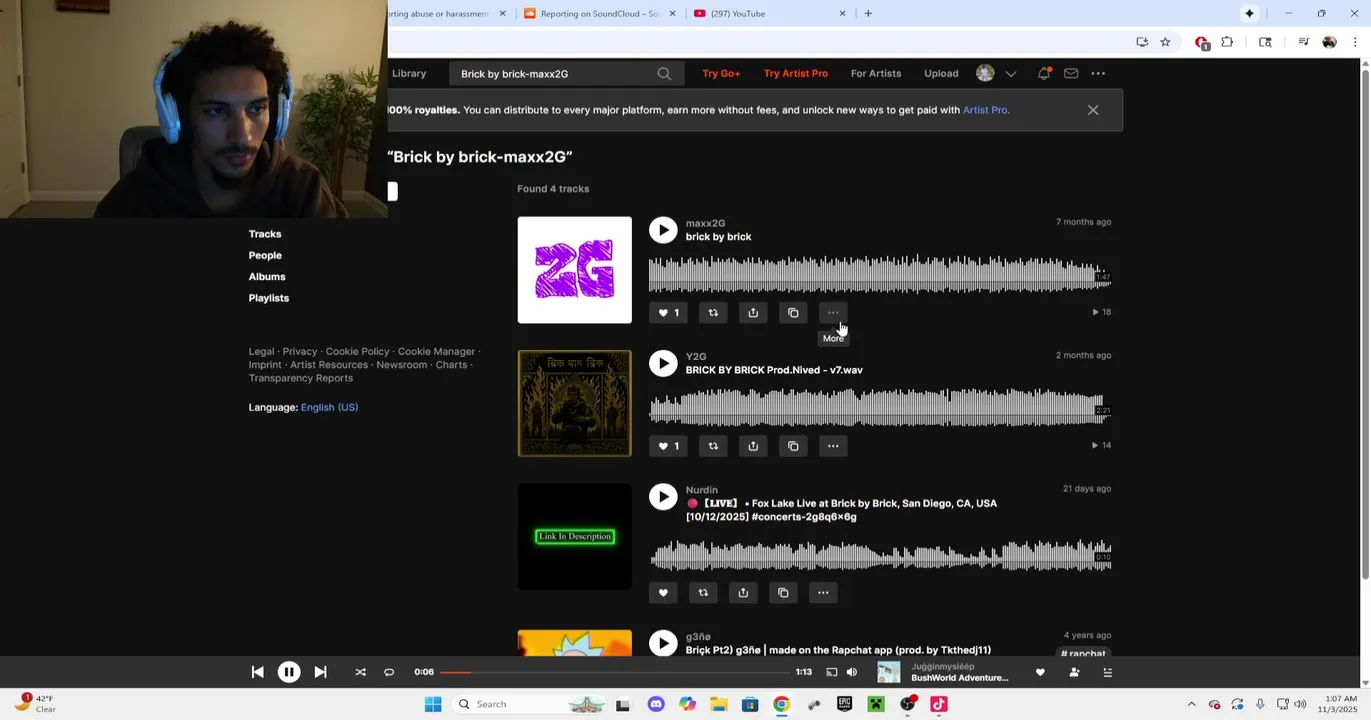Skip to previous track in player

[x=258, y=672]
